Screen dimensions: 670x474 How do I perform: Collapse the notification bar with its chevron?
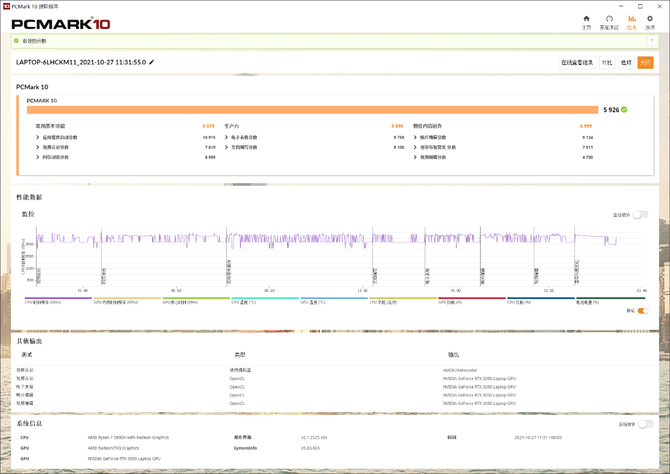(653, 41)
